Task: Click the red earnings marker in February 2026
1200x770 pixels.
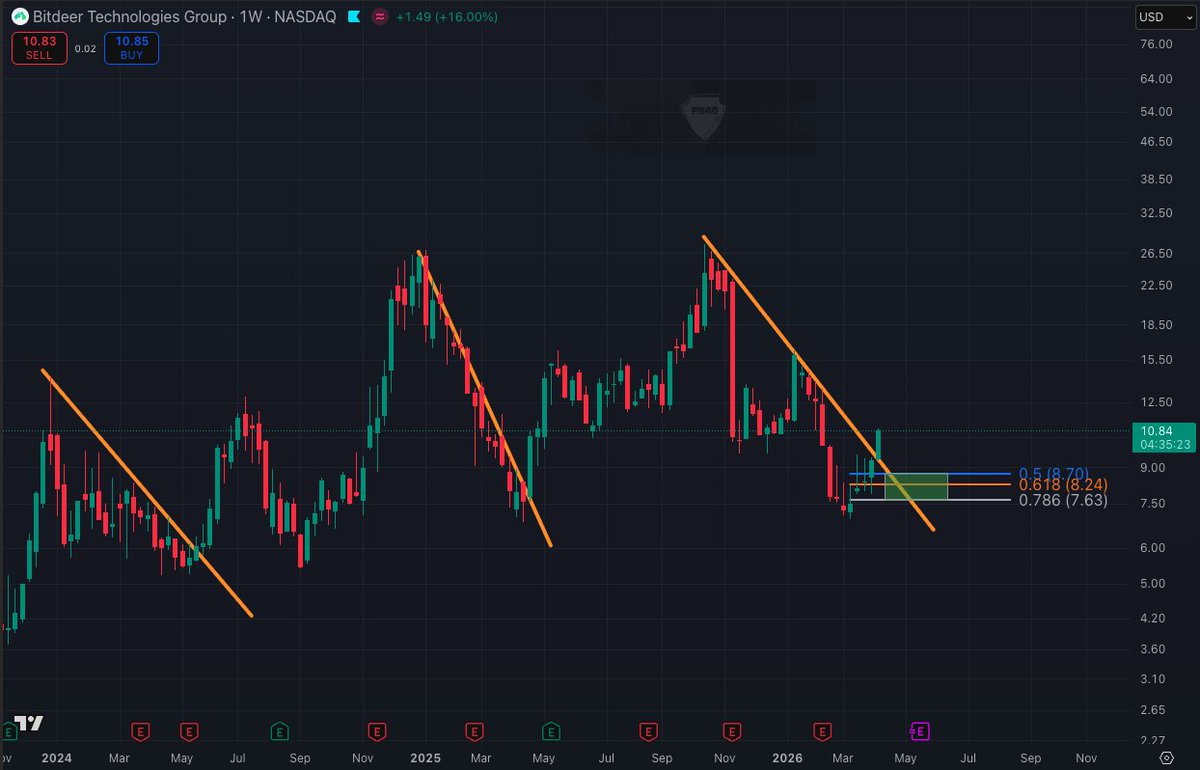Action: (x=823, y=732)
